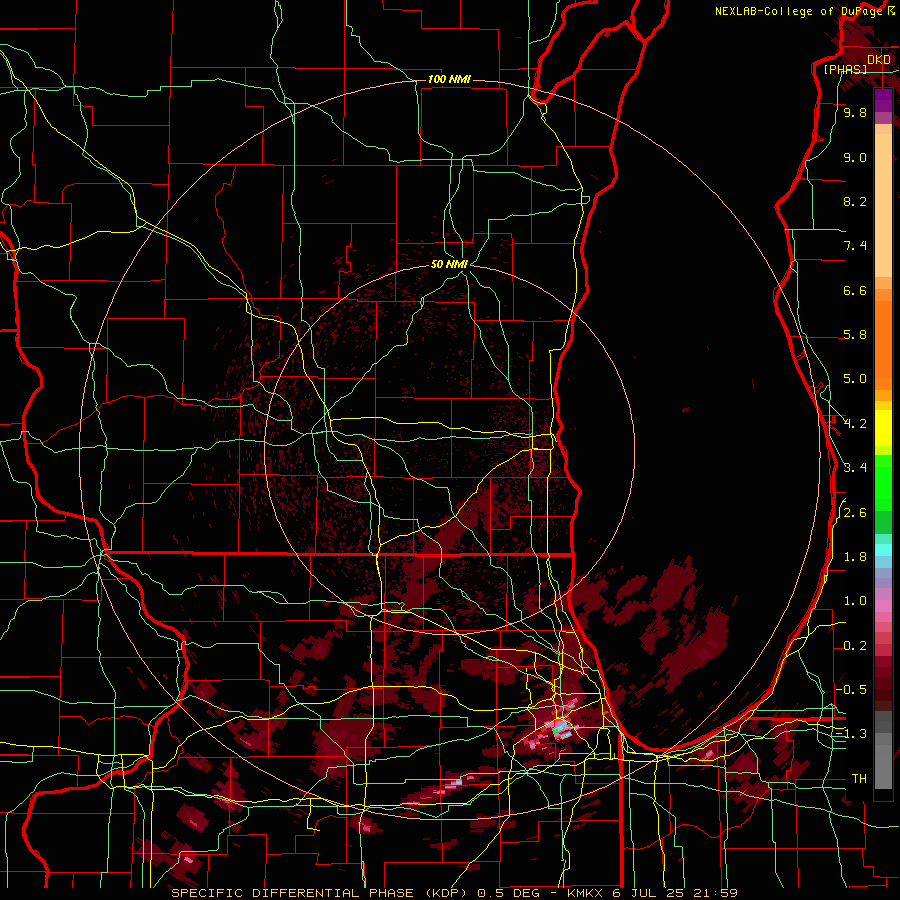This screenshot has width=900, height=900.
Task: Click the 5.0 scale value
Action: coord(855,379)
